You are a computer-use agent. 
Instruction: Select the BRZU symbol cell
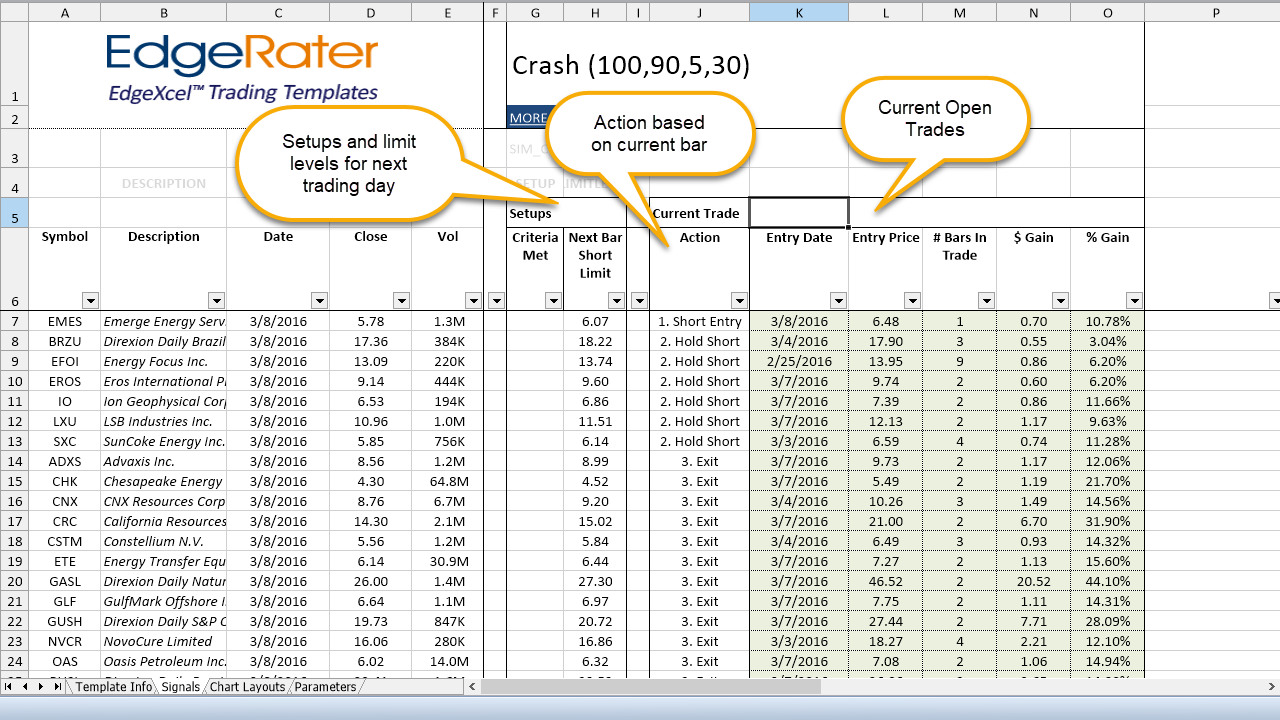click(x=65, y=341)
